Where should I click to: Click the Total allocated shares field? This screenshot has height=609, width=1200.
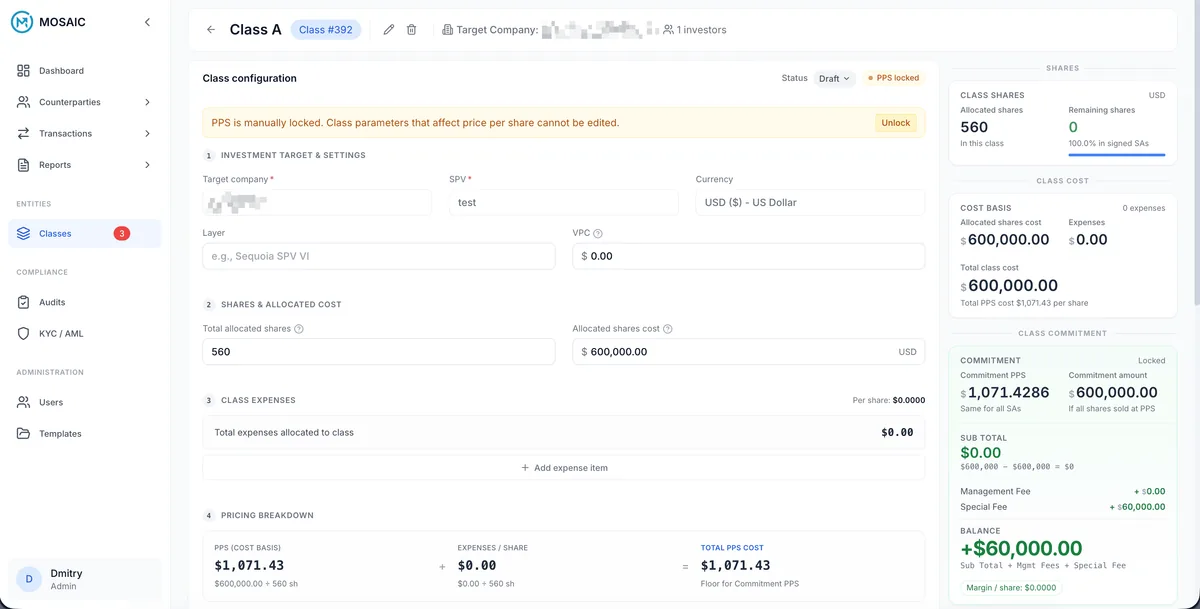point(379,352)
